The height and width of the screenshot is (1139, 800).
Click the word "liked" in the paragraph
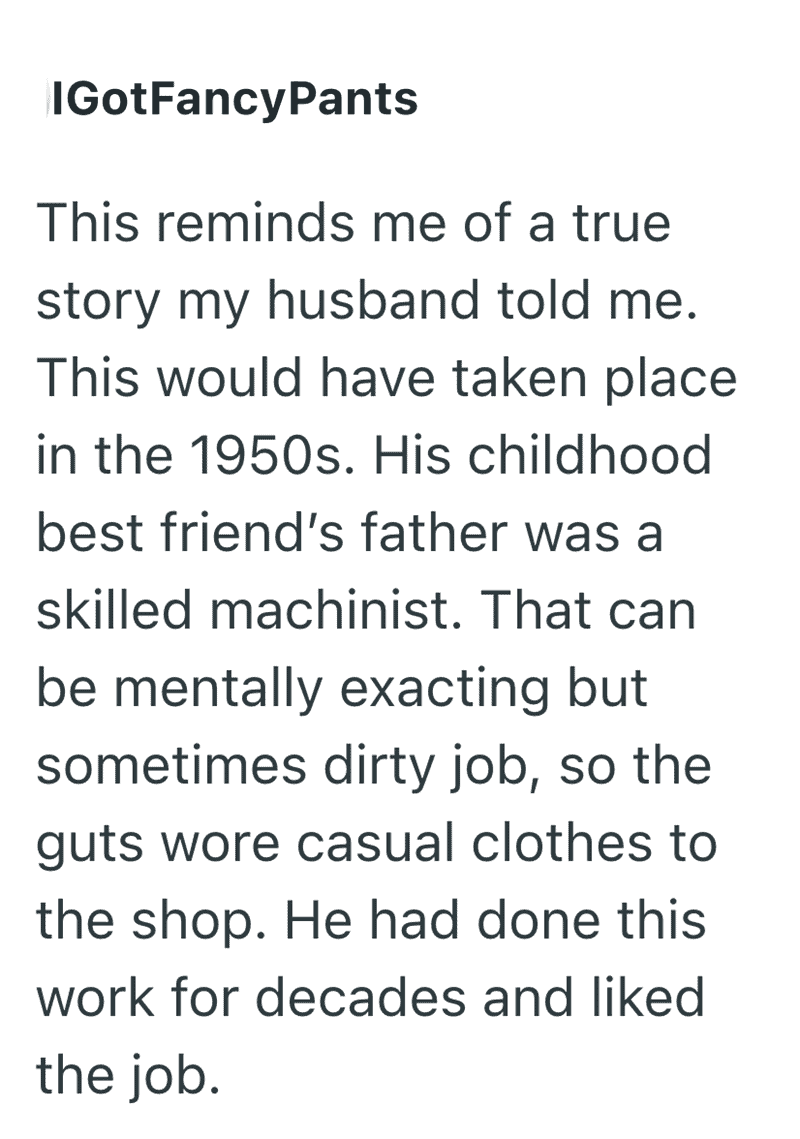click(x=647, y=997)
